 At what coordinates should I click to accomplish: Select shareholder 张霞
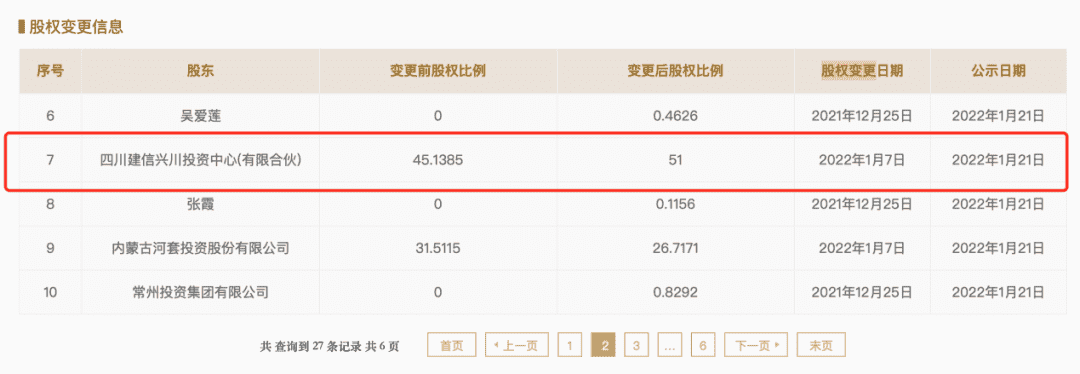tap(200, 204)
